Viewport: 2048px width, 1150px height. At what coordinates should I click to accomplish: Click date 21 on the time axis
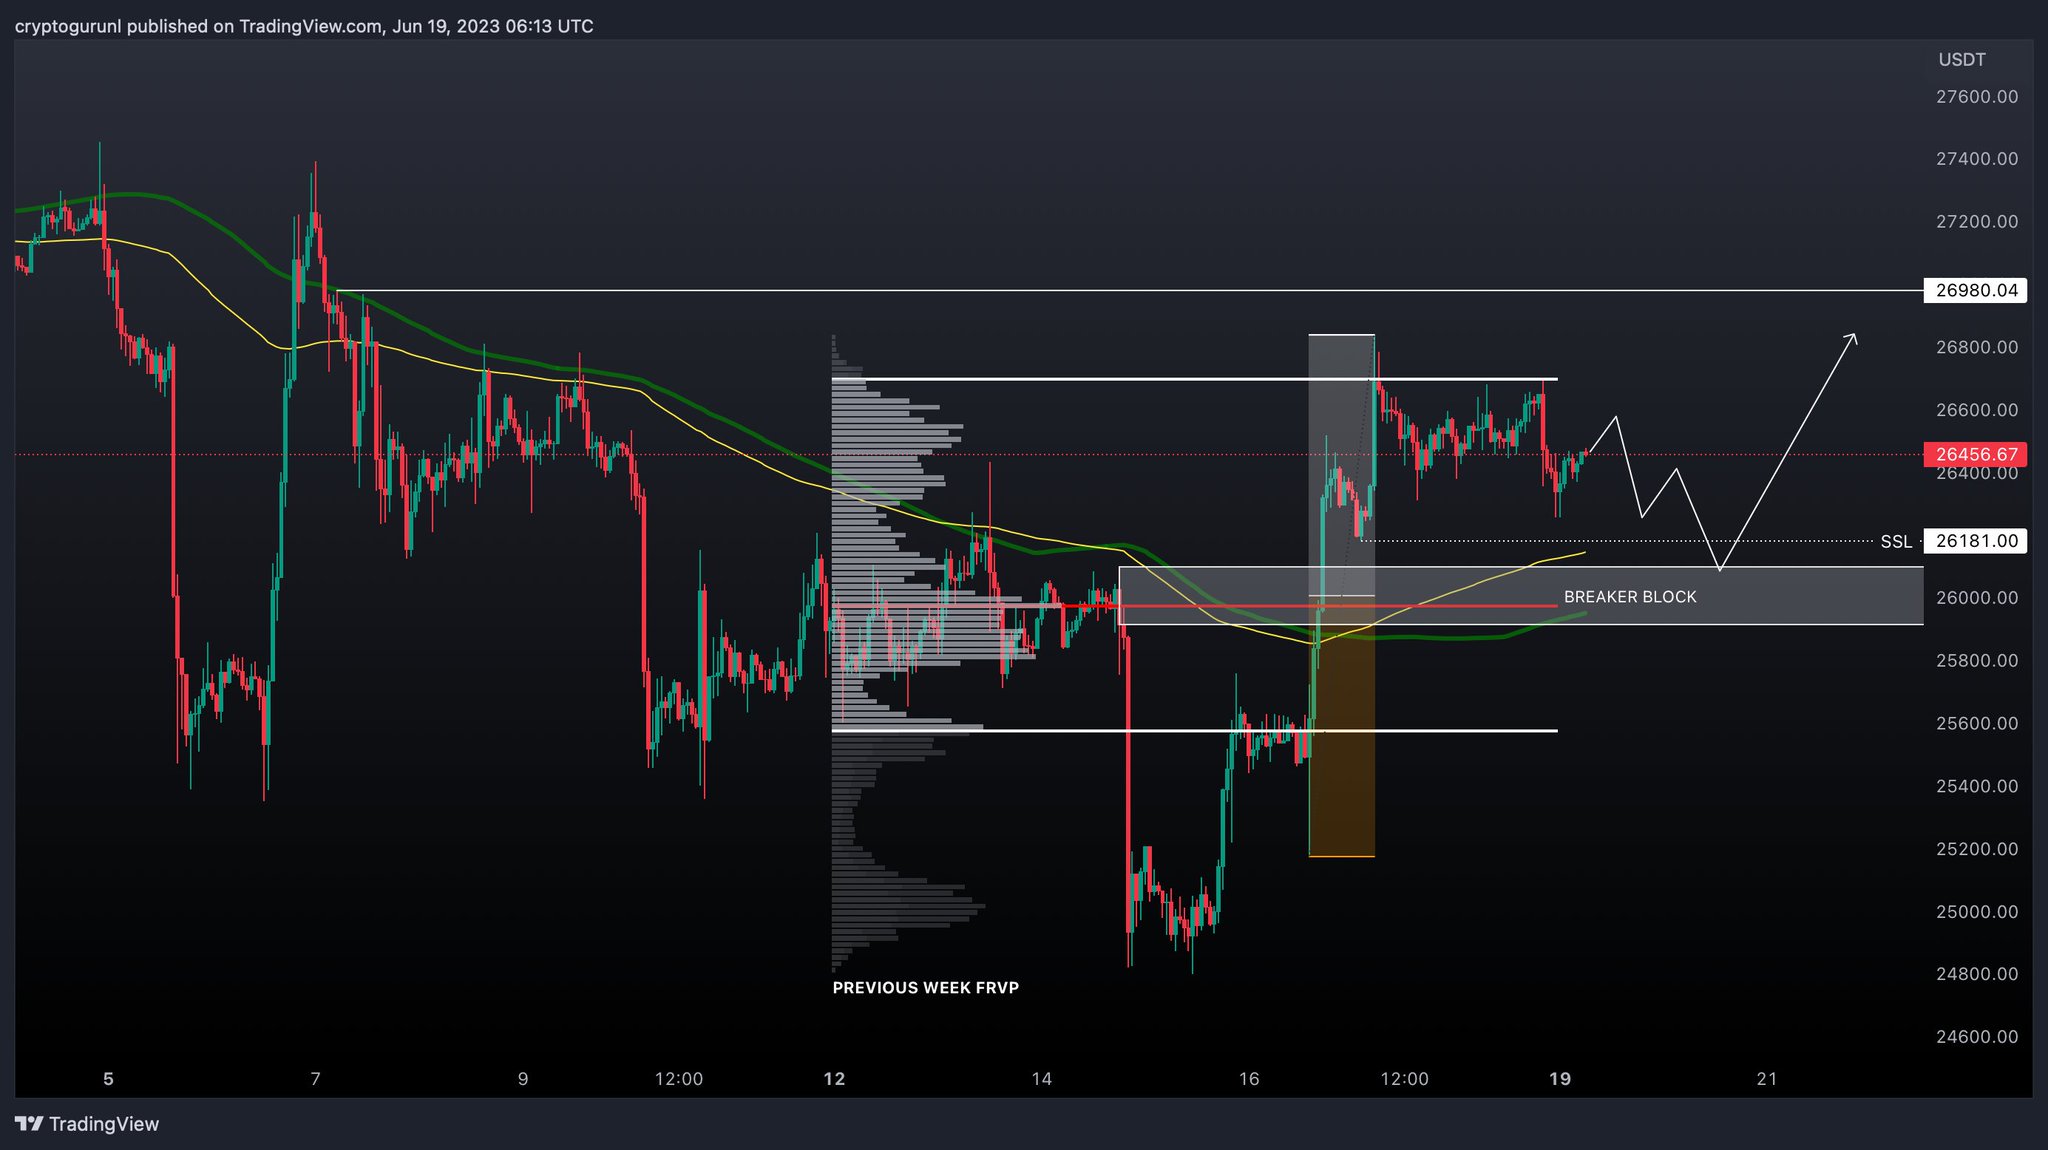(1767, 1079)
